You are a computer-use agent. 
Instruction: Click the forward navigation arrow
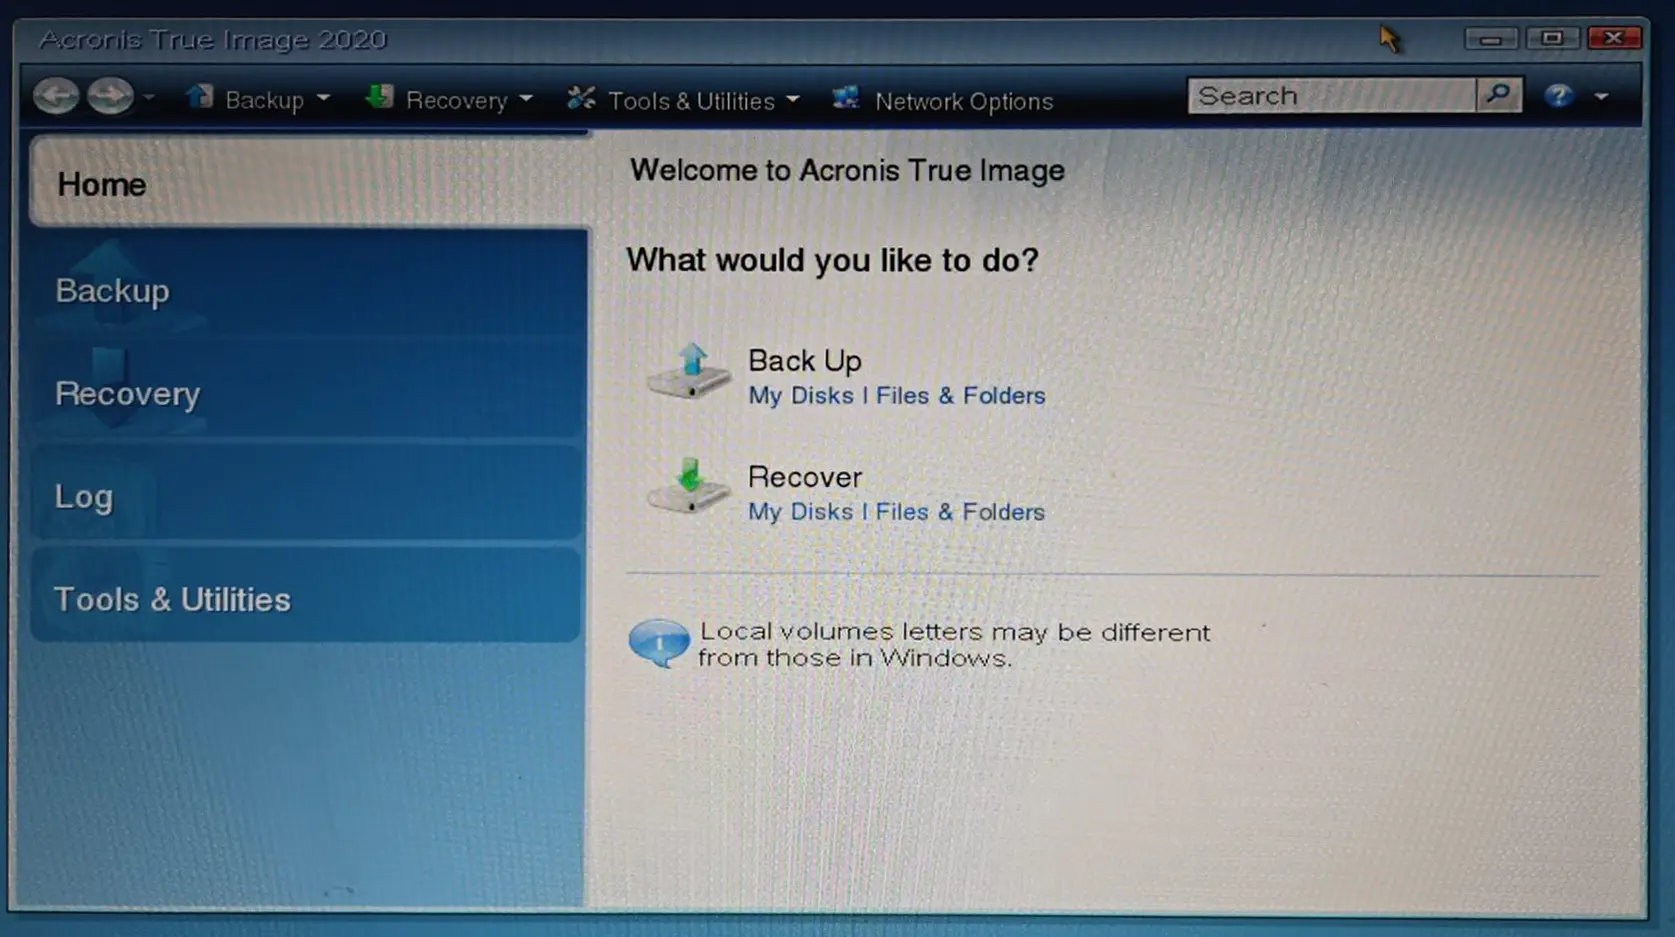pos(110,96)
